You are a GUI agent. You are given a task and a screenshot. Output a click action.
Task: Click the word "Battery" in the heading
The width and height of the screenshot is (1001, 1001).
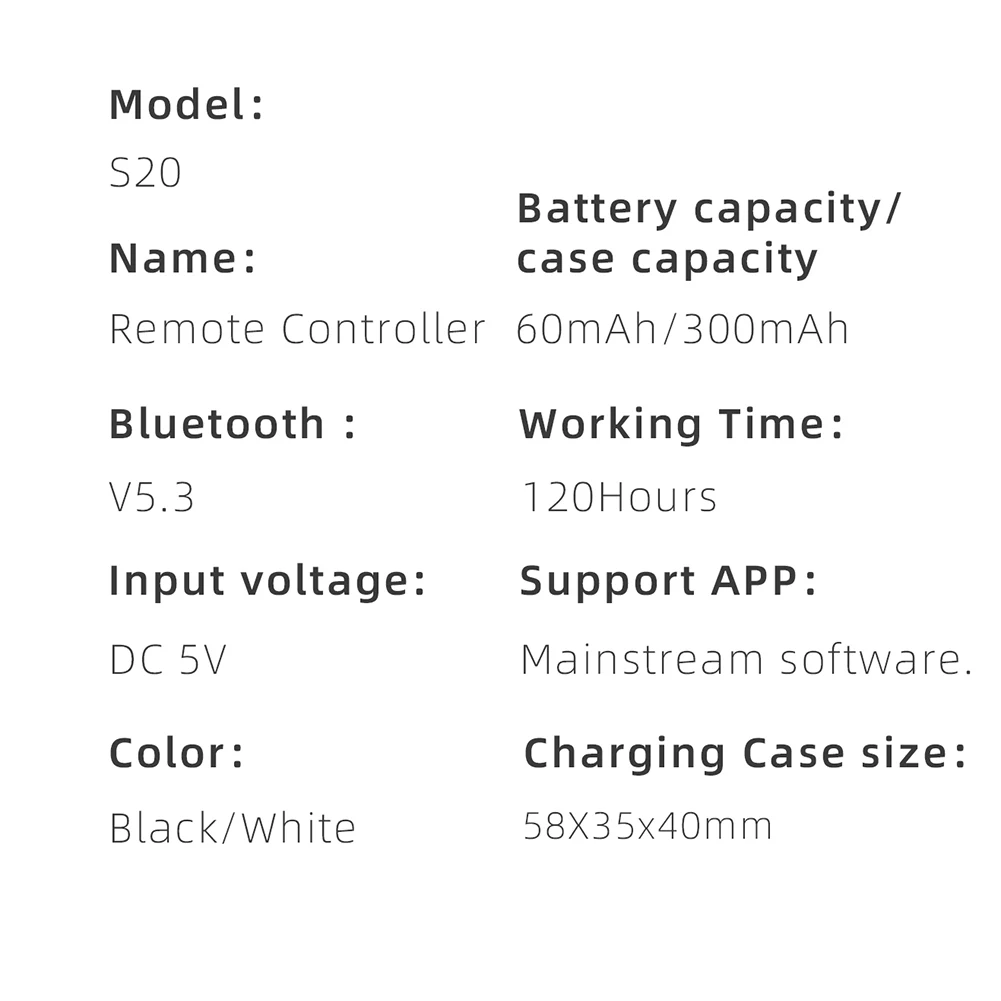597,209
